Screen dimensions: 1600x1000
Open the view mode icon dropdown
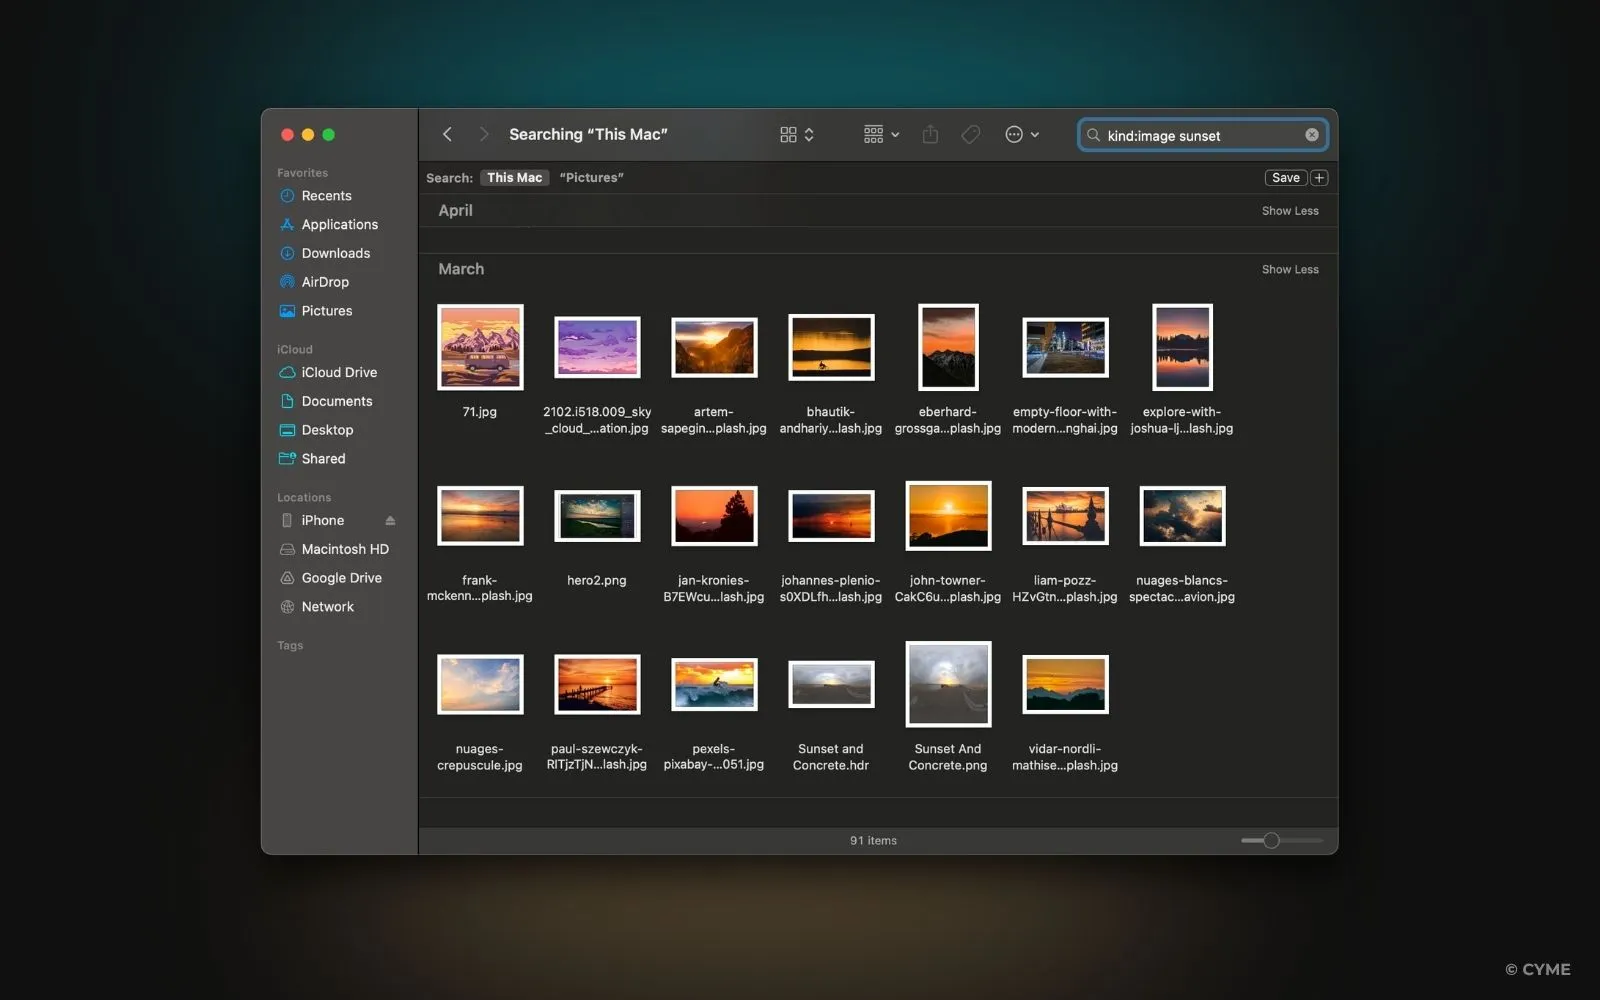pos(797,135)
